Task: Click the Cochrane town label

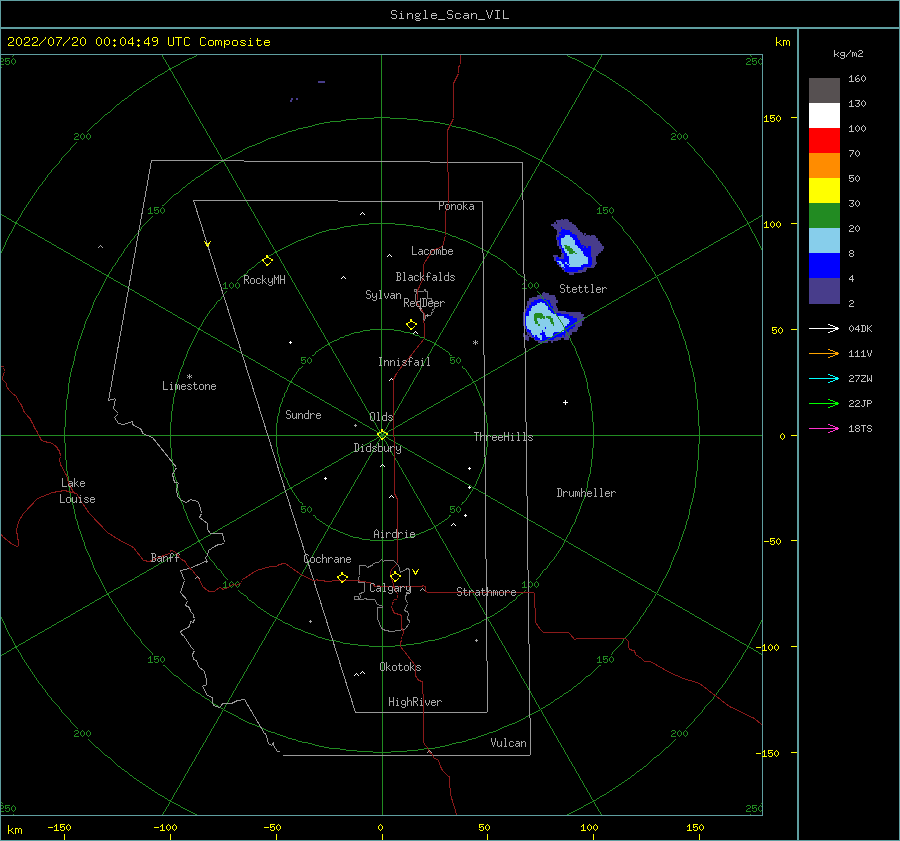Action: tap(327, 559)
